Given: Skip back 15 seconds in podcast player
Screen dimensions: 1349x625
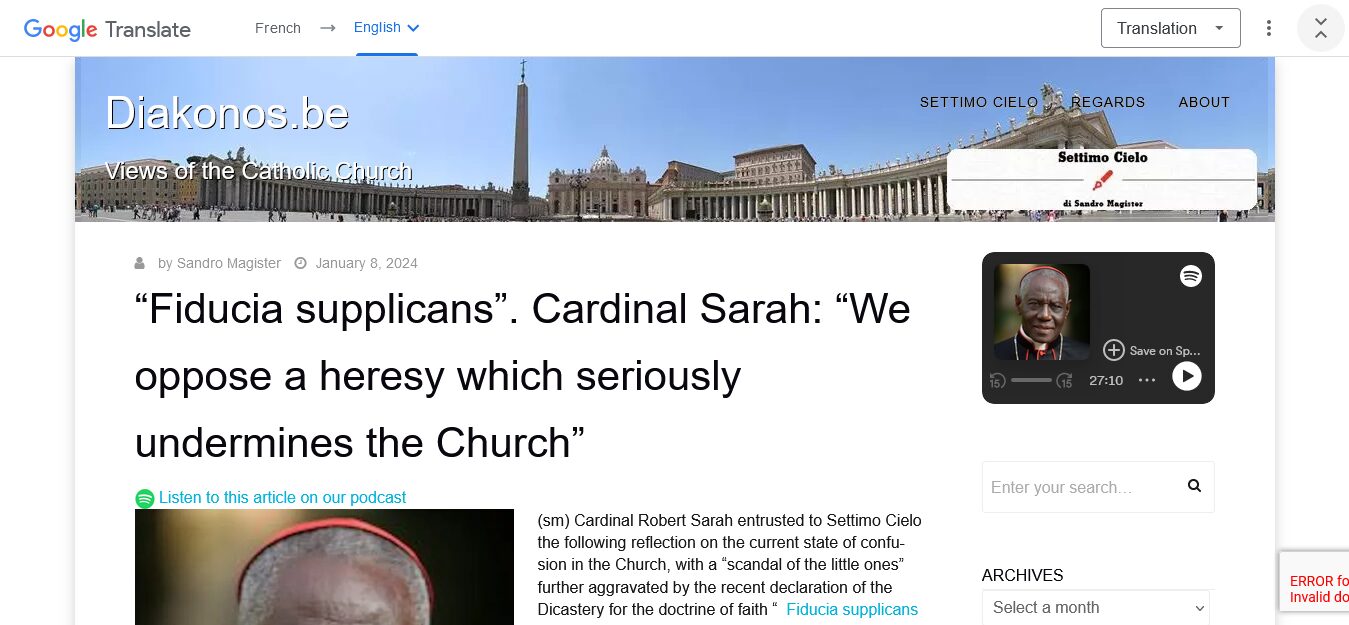Looking at the screenshot, I should (x=997, y=381).
